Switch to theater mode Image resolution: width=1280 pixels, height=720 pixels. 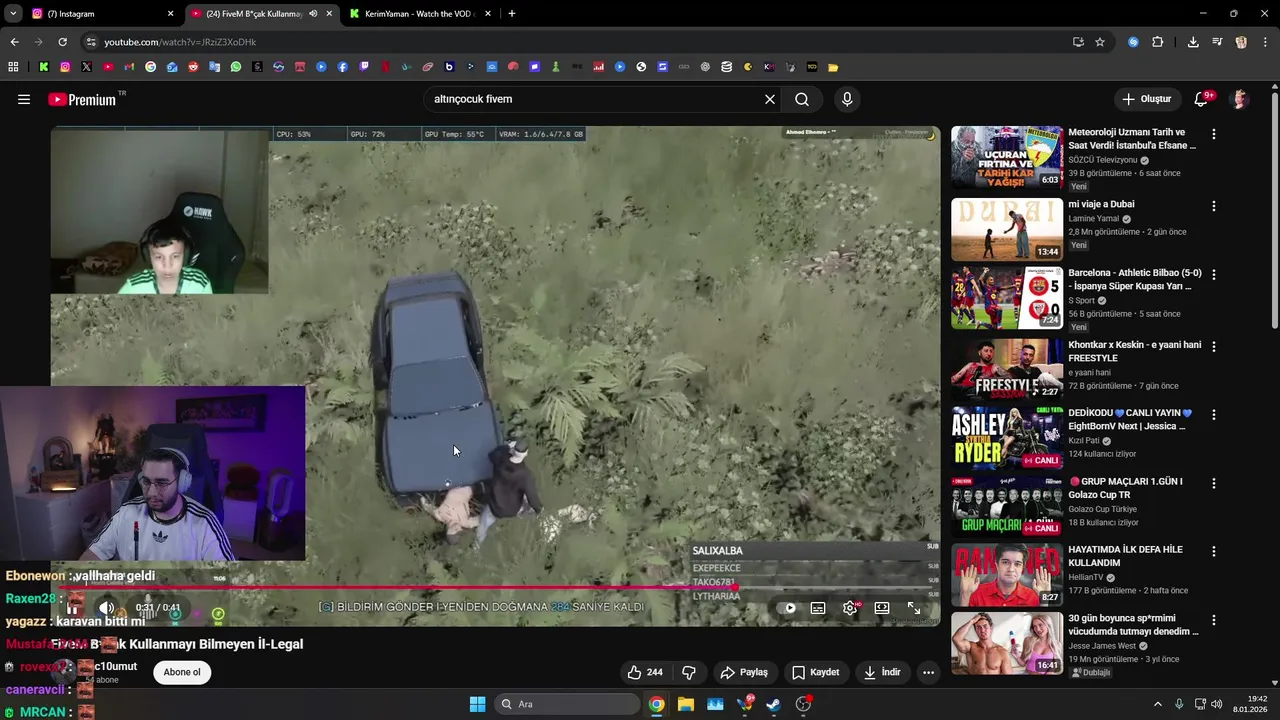click(882, 608)
